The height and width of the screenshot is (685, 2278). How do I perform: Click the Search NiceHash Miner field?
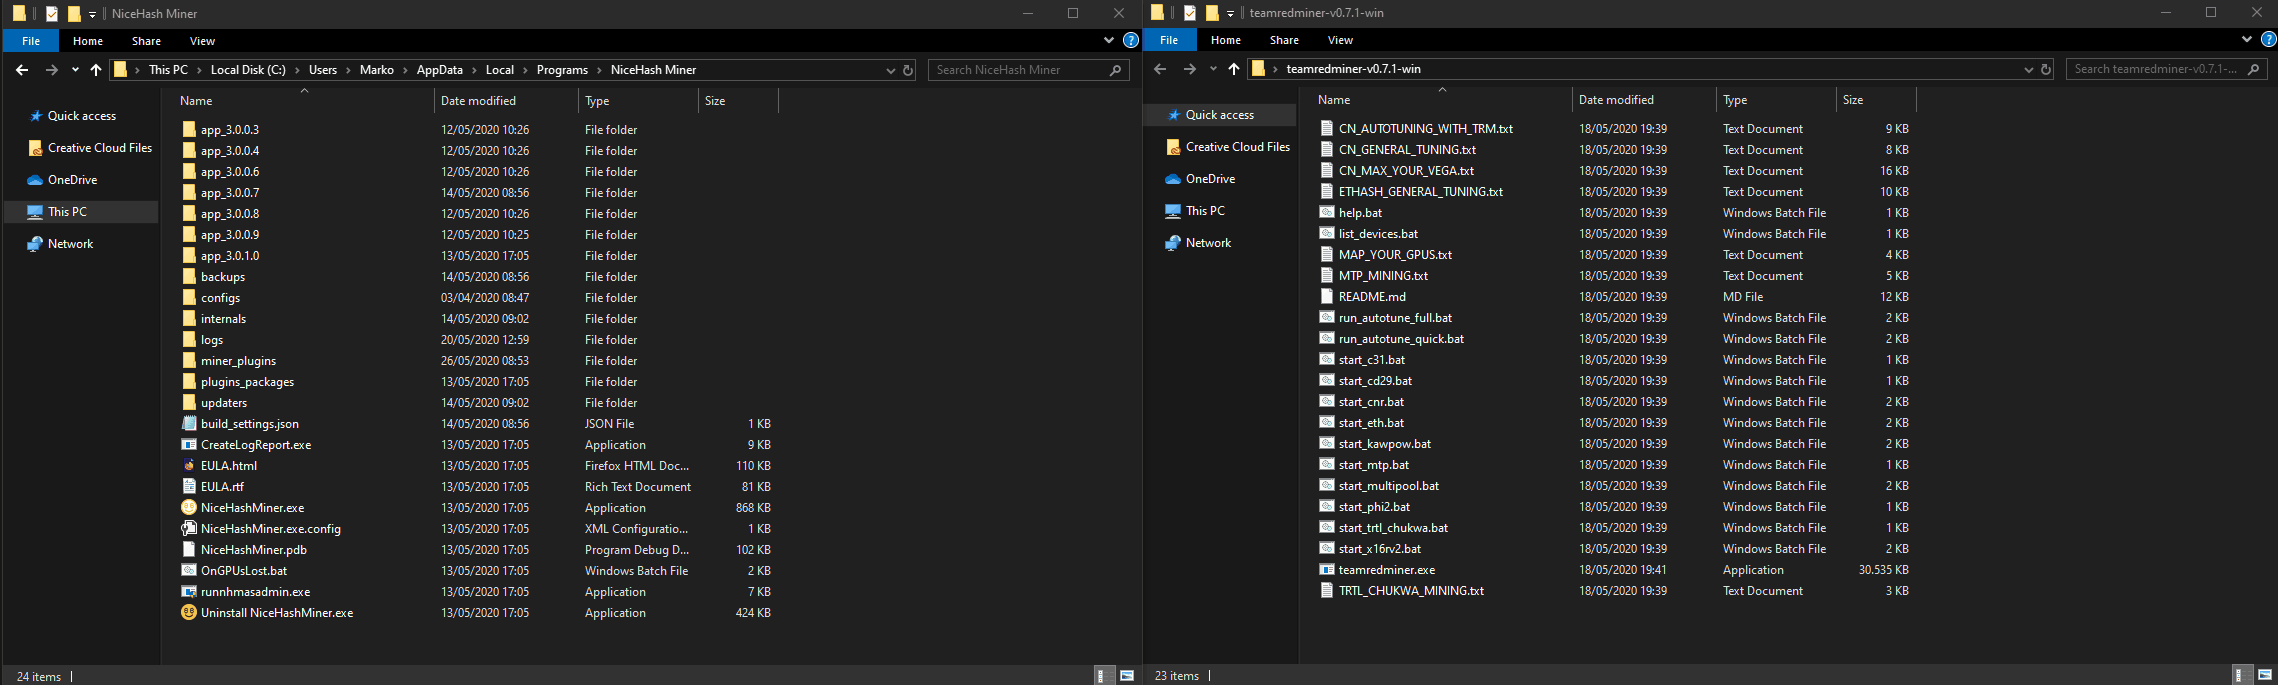click(x=1028, y=70)
